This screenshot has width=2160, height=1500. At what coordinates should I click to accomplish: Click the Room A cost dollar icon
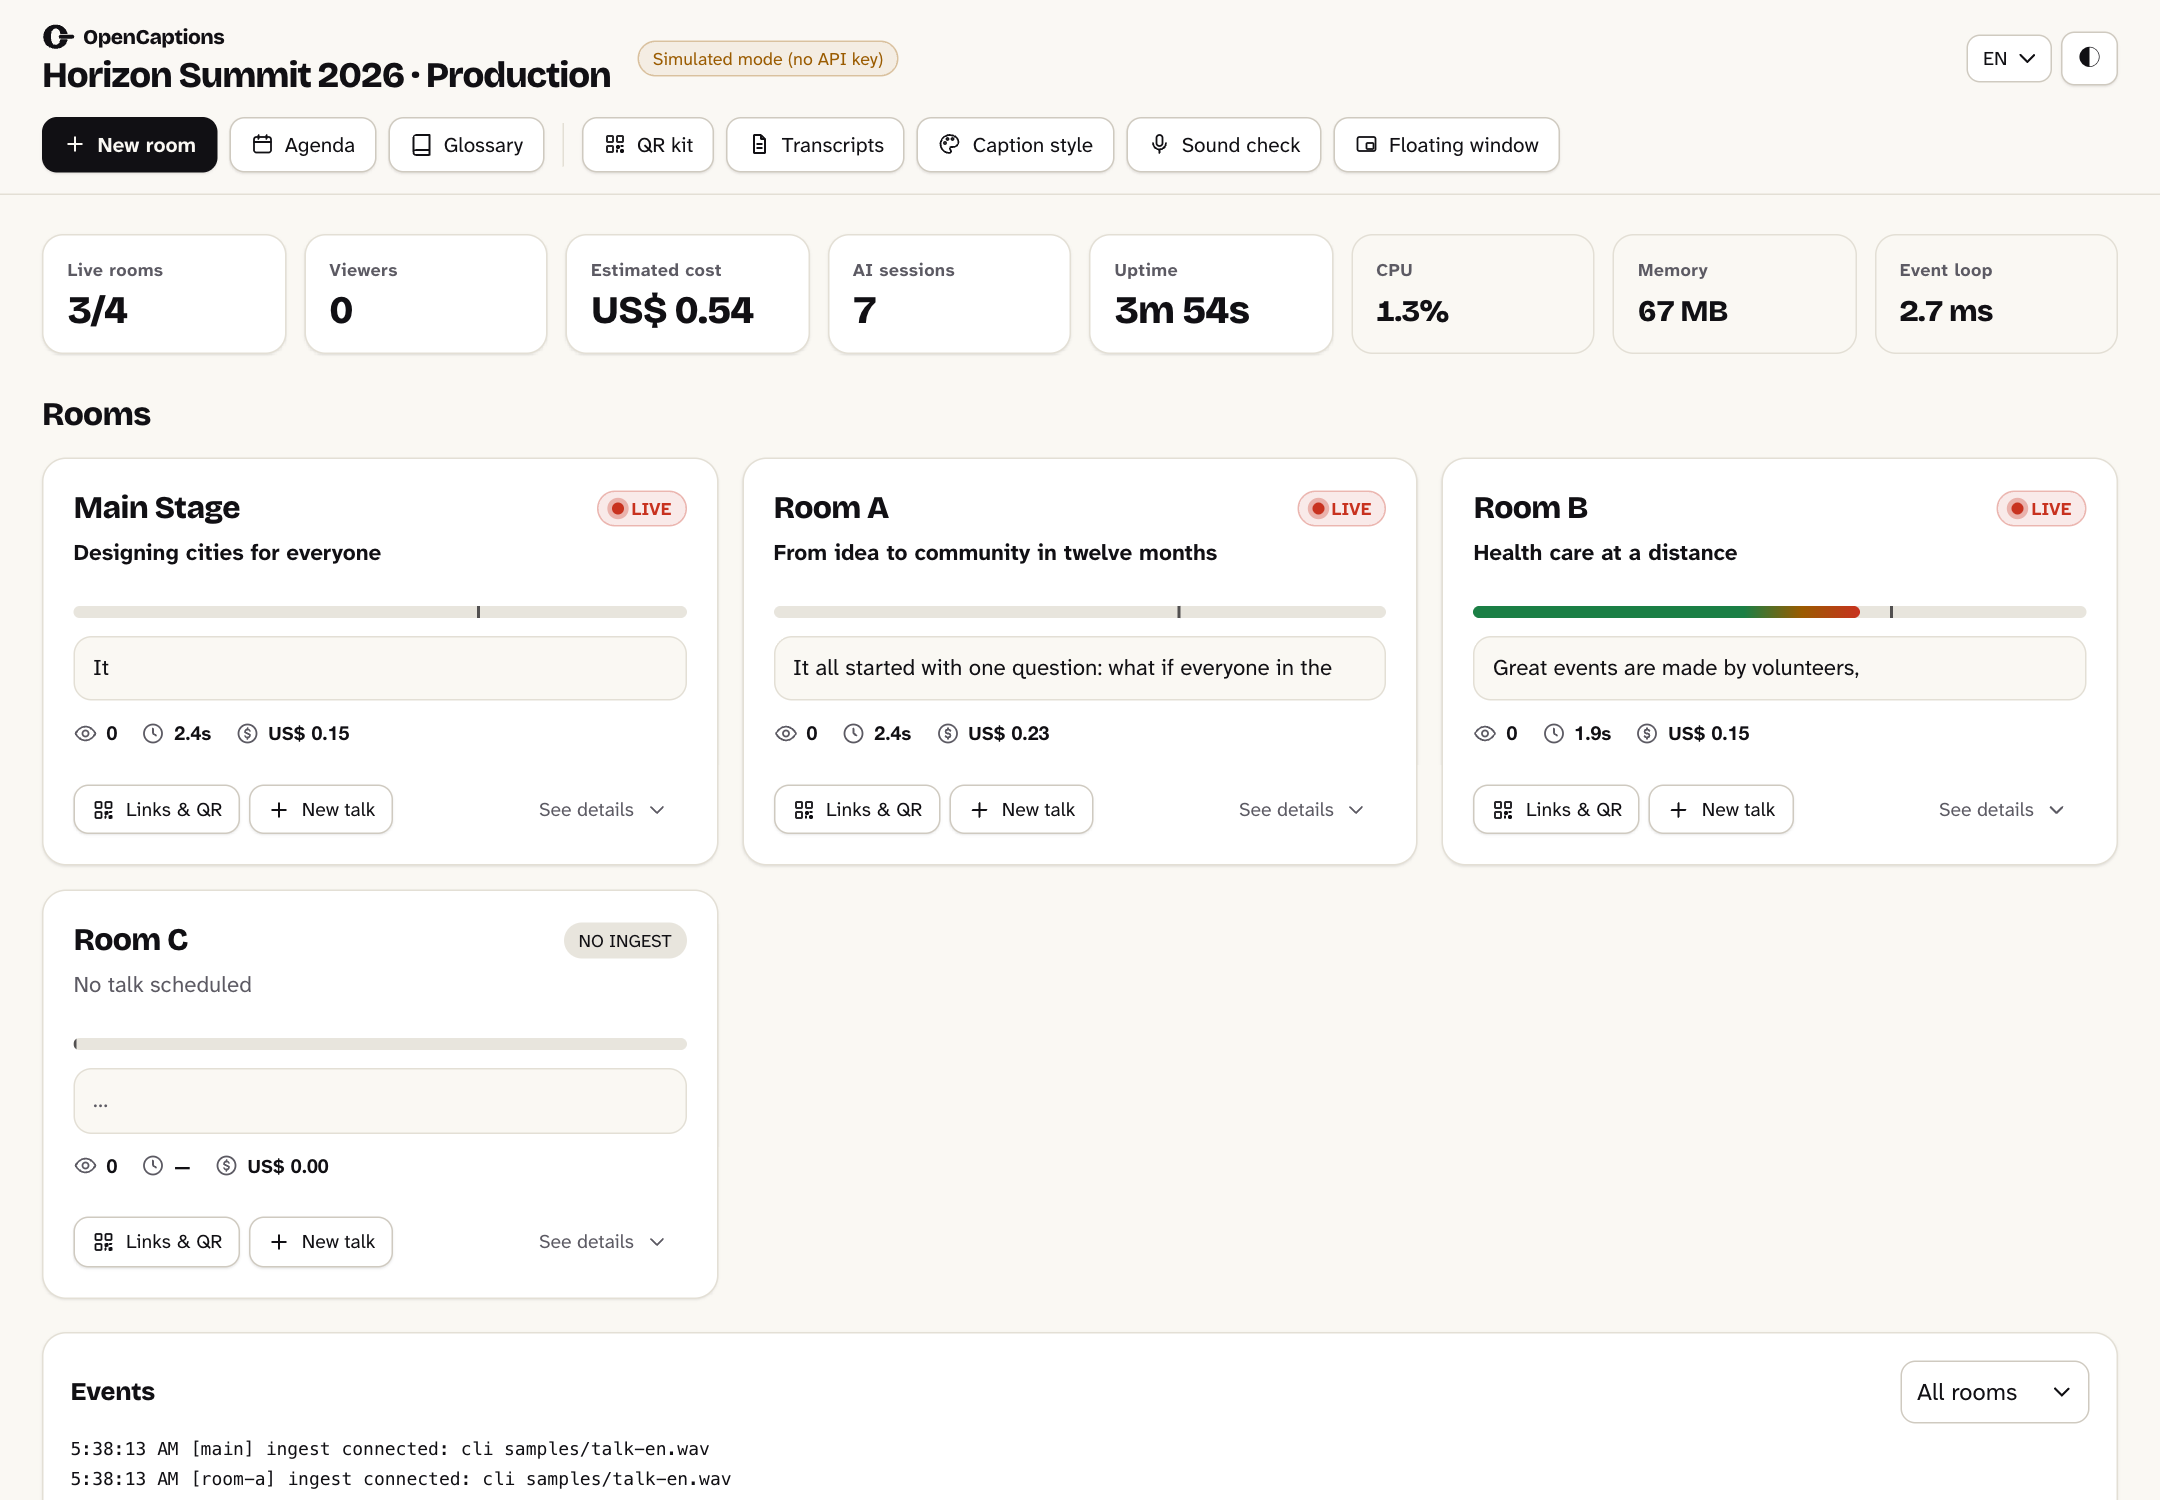(947, 733)
